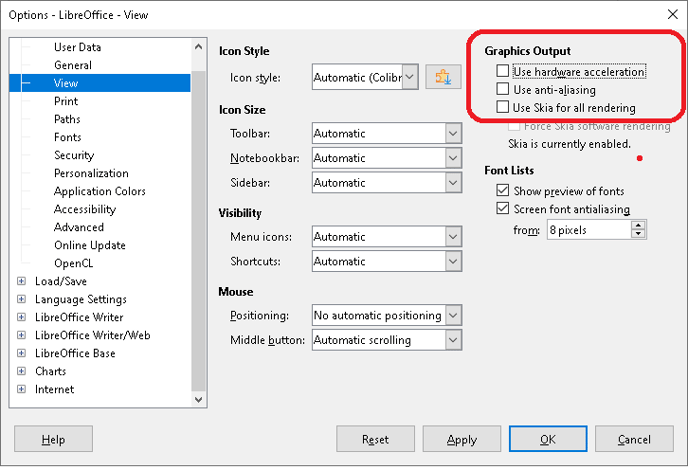Image resolution: width=688 pixels, height=470 pixels.
Task: Enable Use Skia for all rendering
Action: pos(502,107)
